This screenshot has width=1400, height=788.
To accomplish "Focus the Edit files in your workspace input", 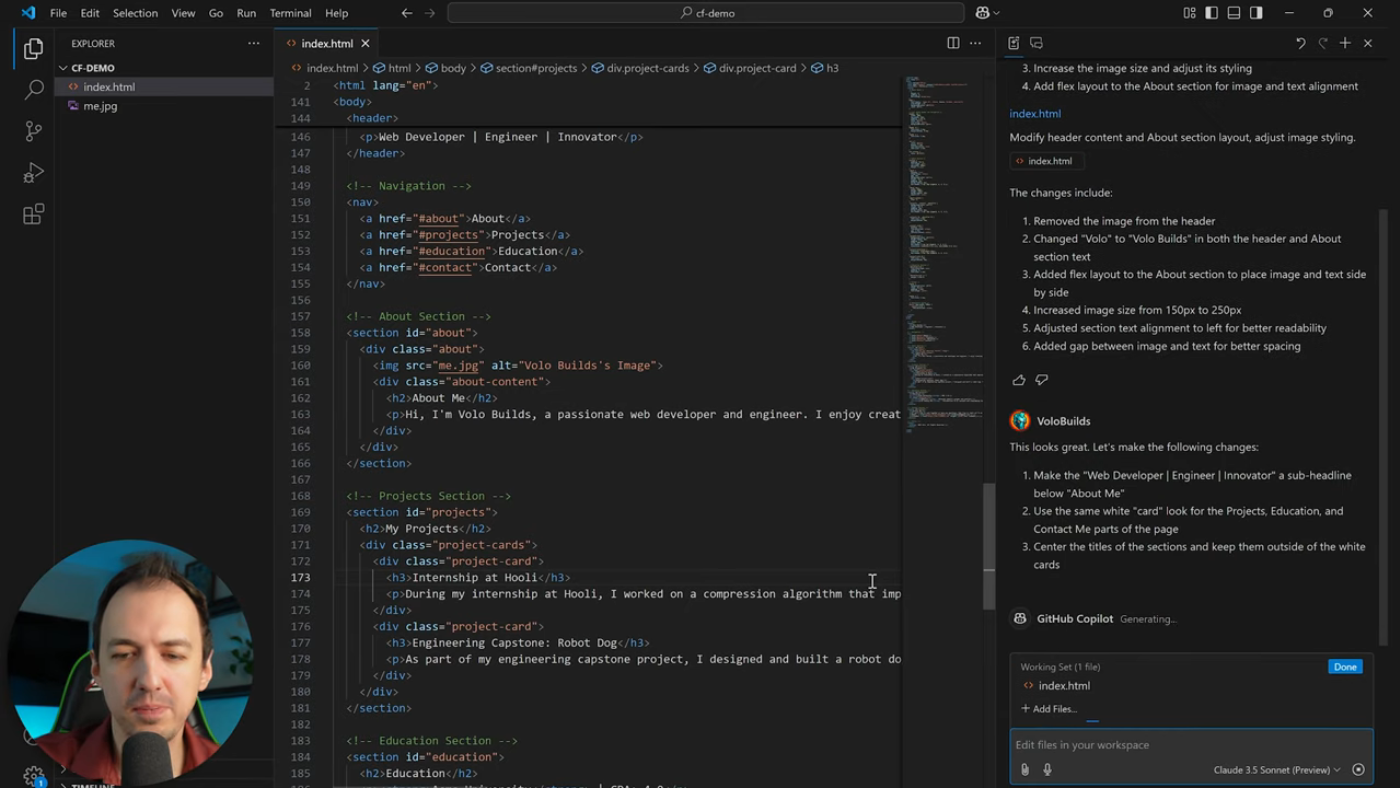I will pyautogui.click(x=1190, y=745).
